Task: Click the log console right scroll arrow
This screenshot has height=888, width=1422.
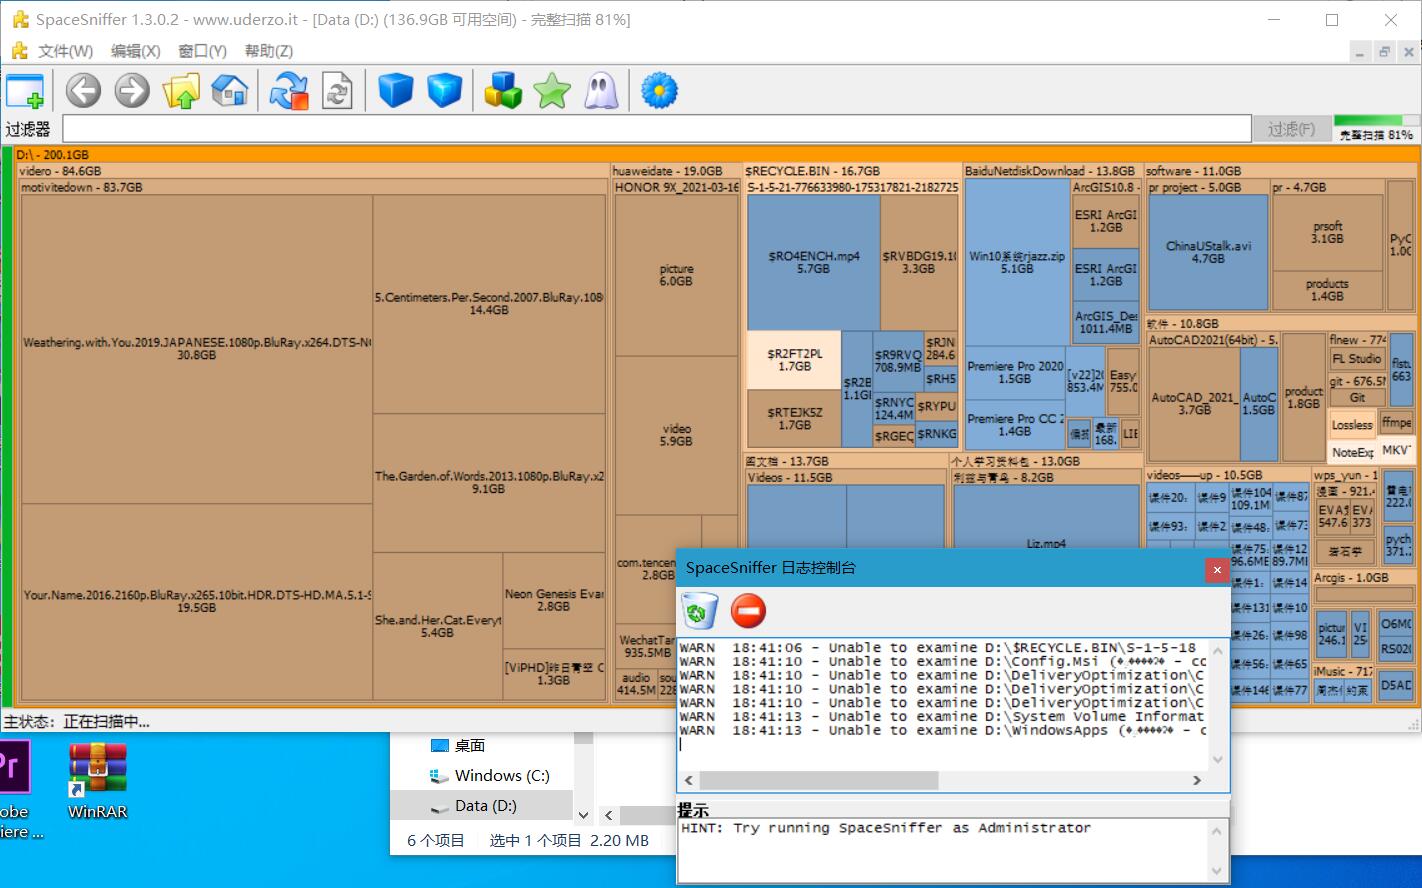Action: [x=1197, y=780]
